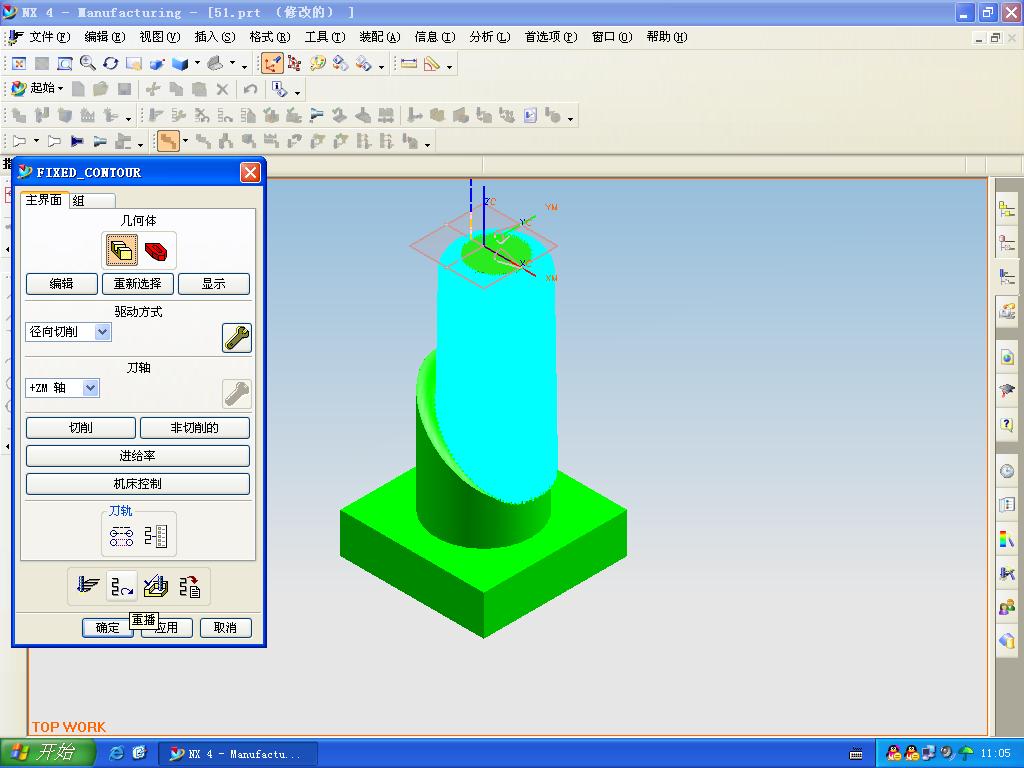Open the Part Navigator sidebar icon

[x=1006, y=243]
